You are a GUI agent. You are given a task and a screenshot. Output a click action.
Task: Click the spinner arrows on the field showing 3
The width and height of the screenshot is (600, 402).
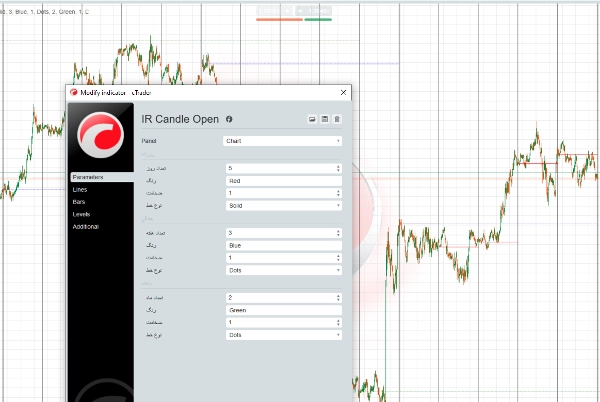[338, 233]
